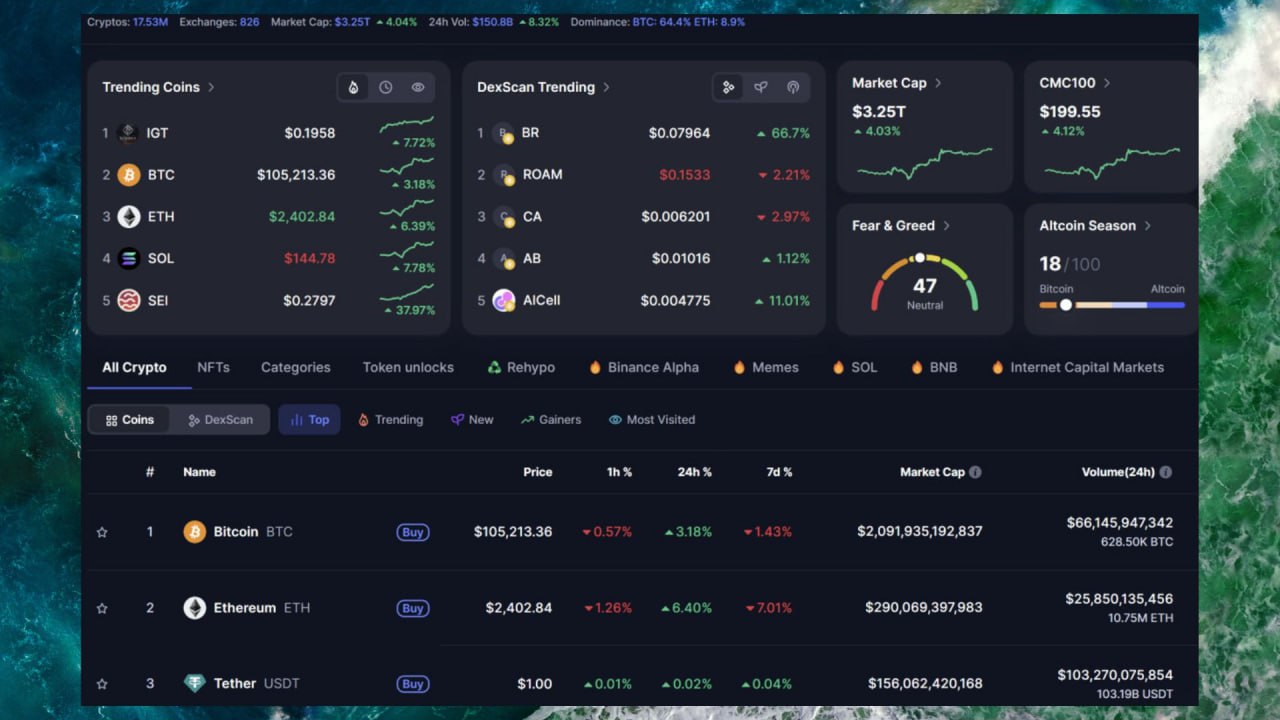This screenshot has height=720, width=1280.
Task: Select the fire icon in Trending Coins
Action: pos(353,87)
